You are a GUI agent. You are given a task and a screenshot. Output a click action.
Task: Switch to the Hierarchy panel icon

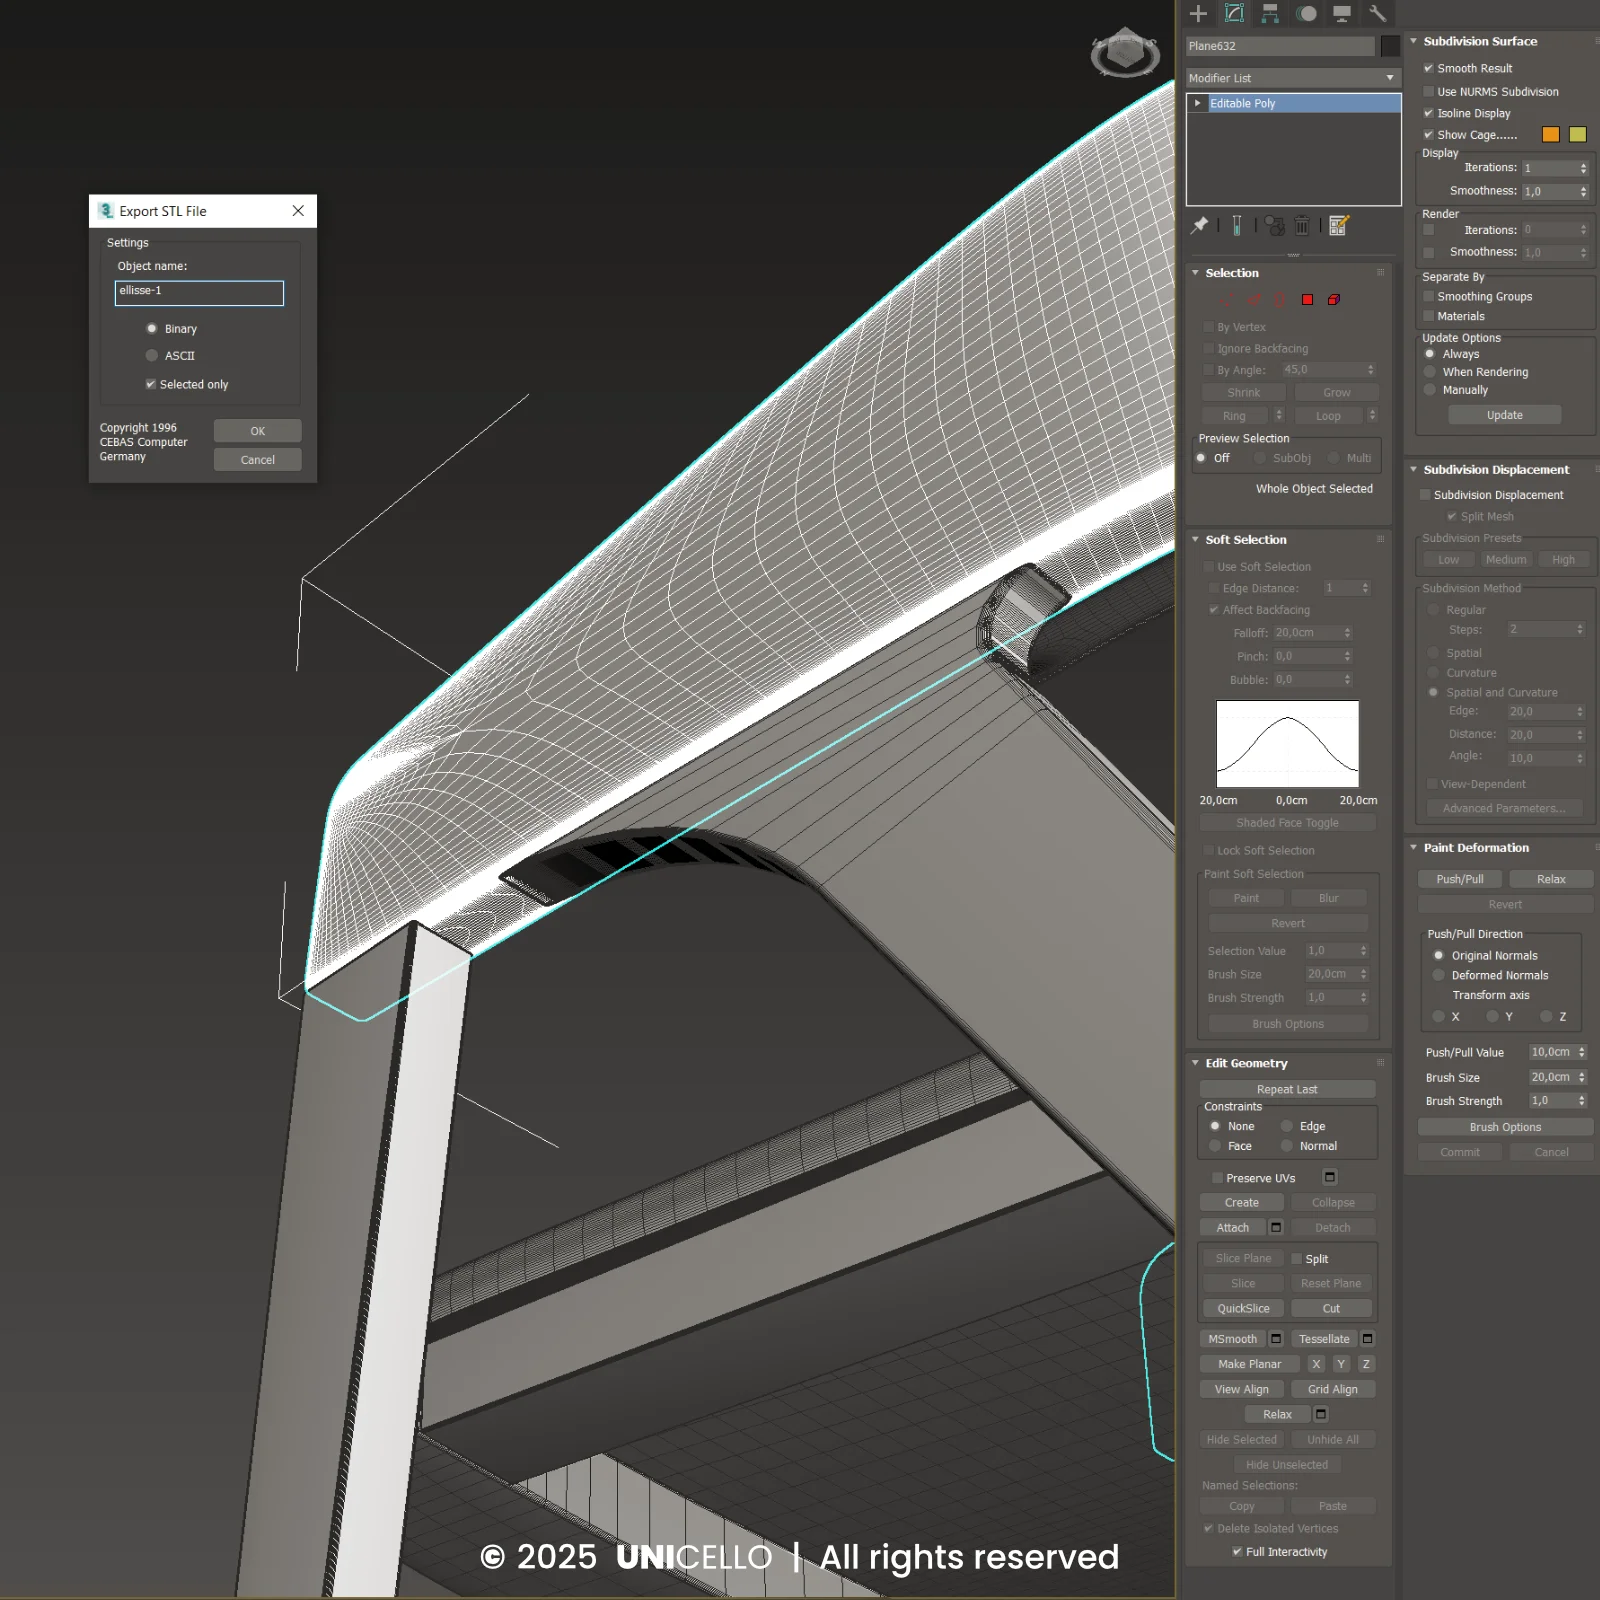1270,13
